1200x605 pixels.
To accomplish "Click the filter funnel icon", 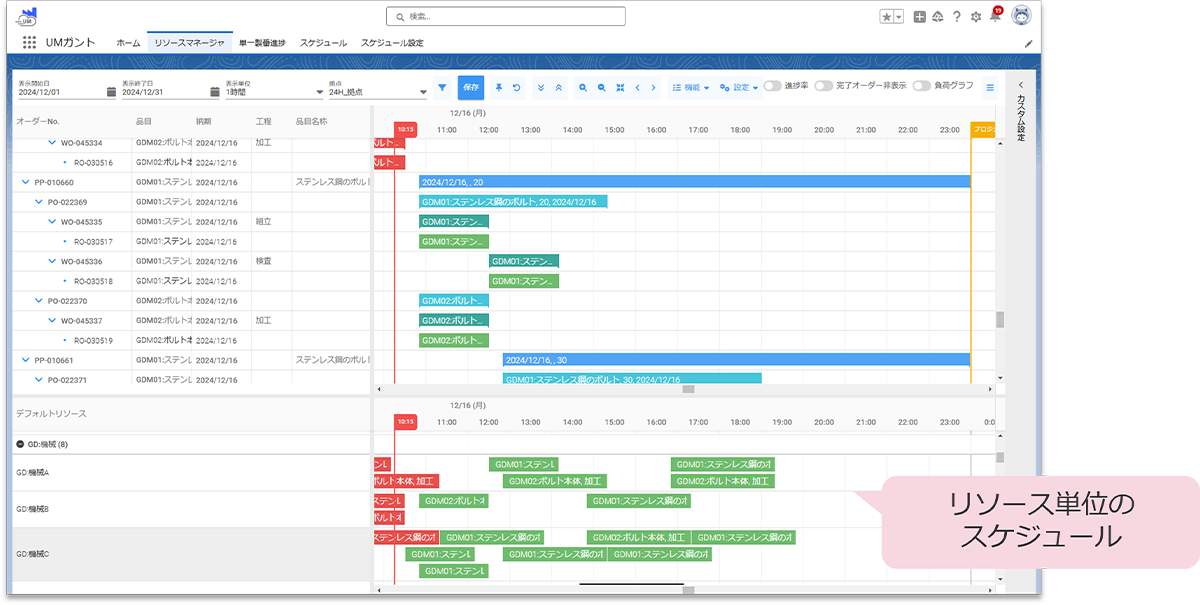I will click(442, 88).
